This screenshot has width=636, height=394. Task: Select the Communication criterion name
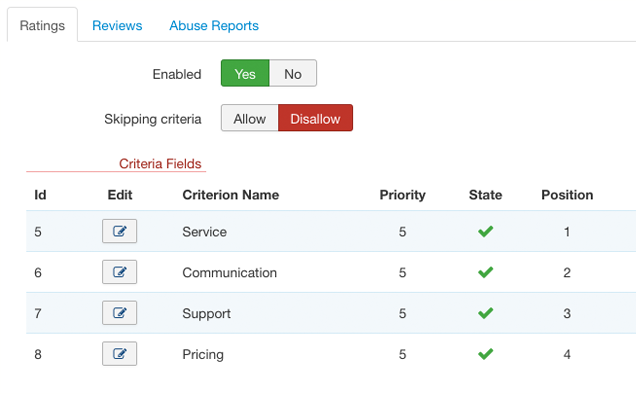[x=230, y=273]
